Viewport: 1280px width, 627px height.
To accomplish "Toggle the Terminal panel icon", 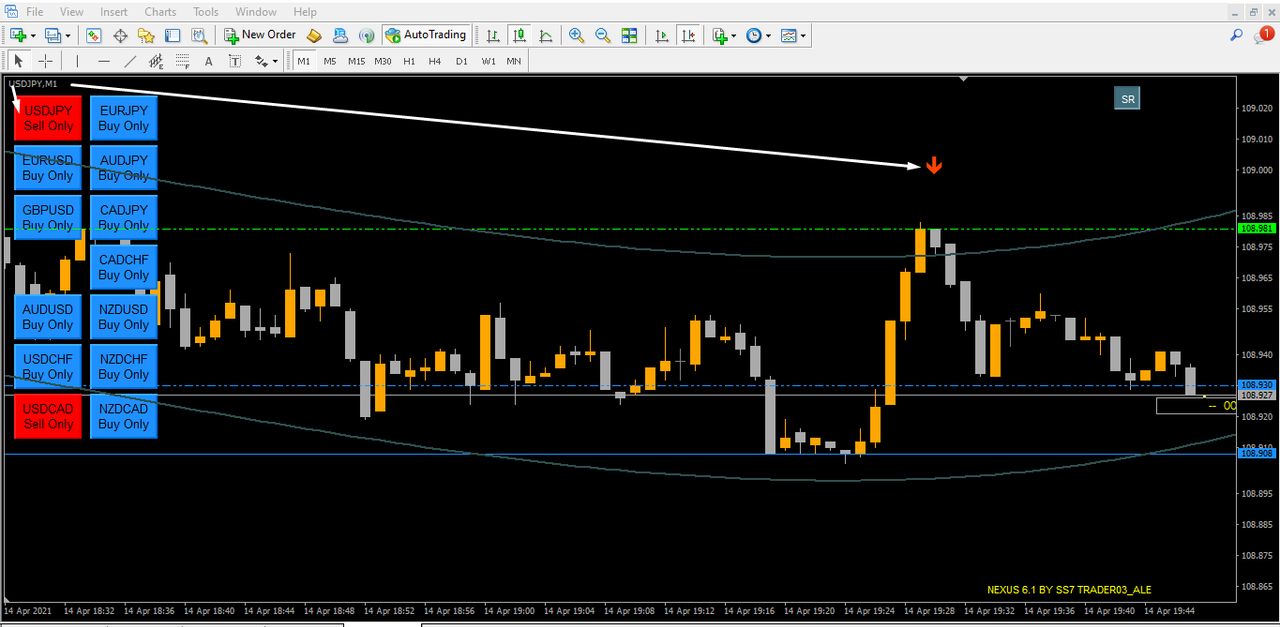I will pos(172,35).
